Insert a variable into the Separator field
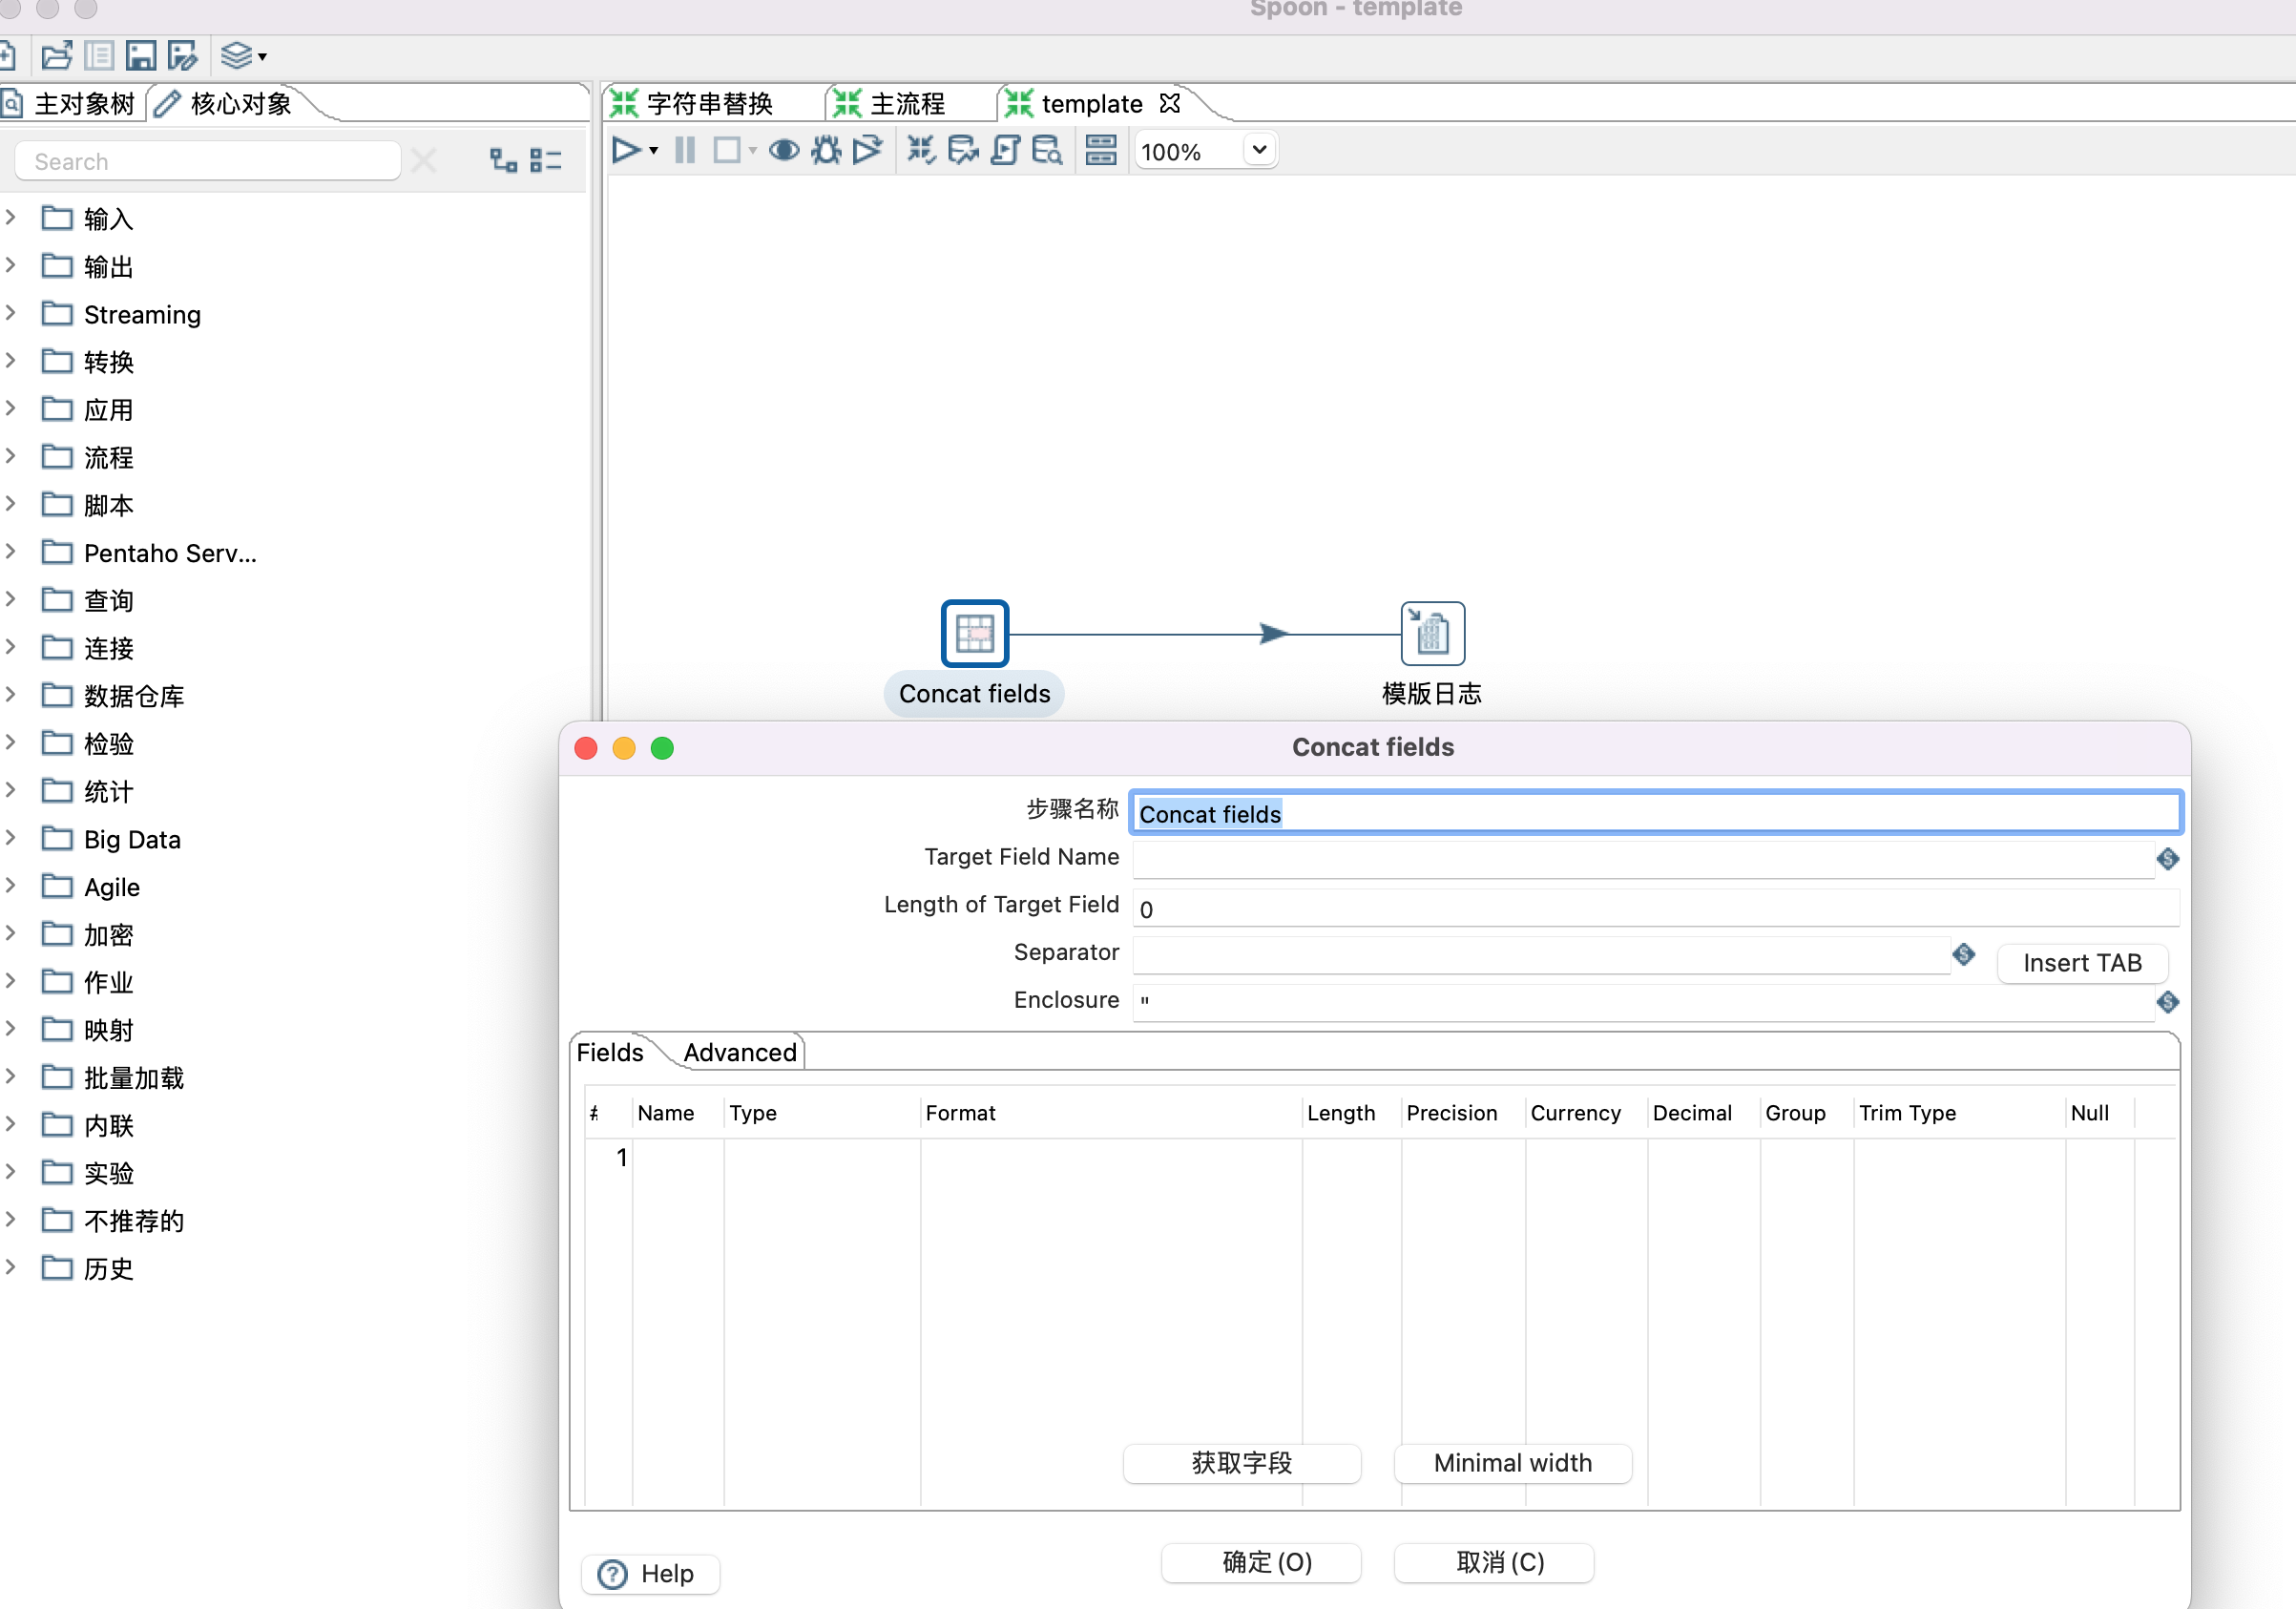 point(1963,955)
